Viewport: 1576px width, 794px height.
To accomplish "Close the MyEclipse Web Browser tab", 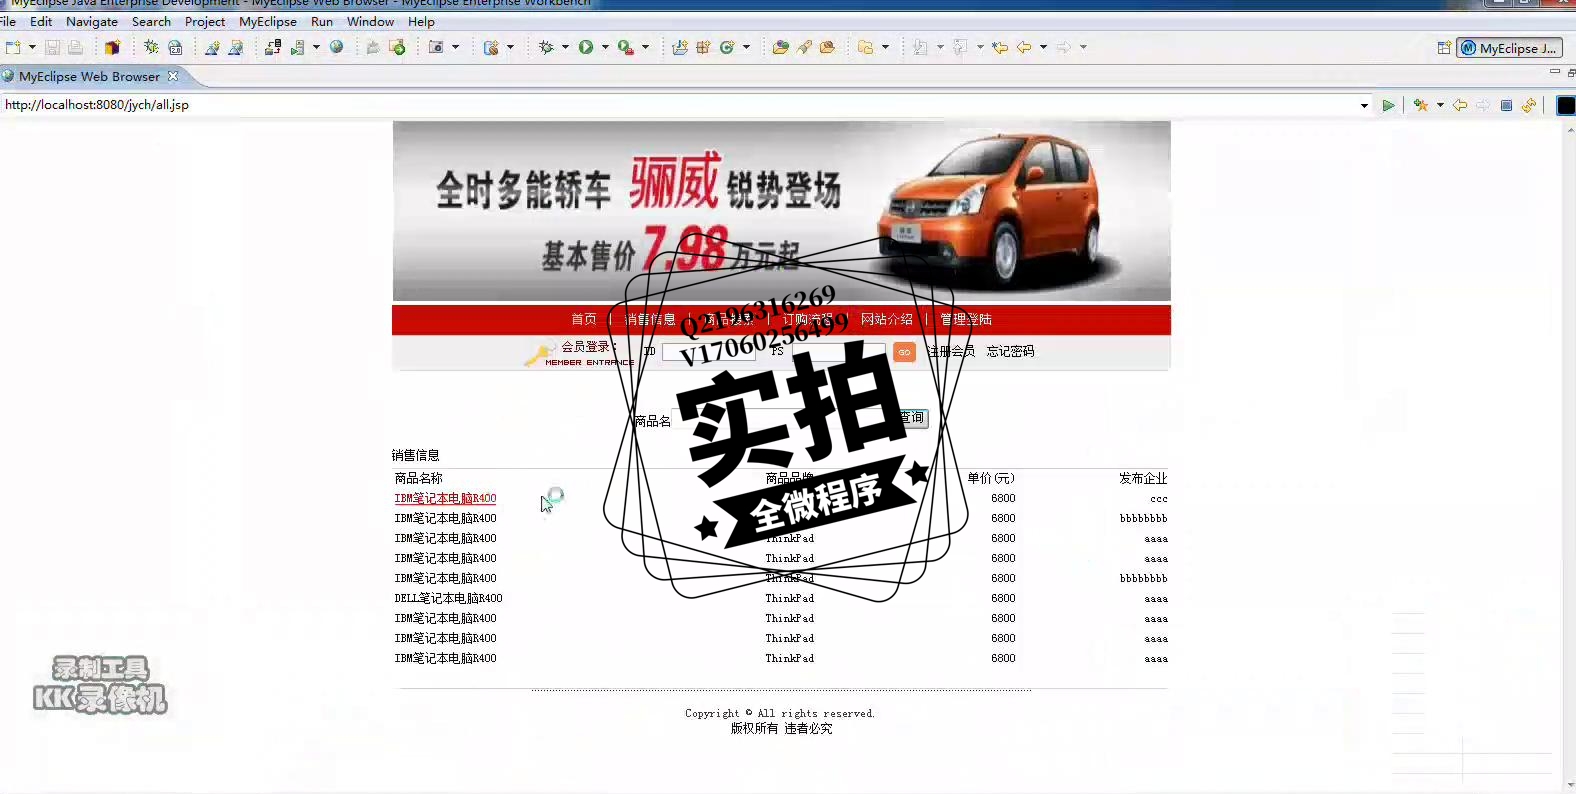I will pyautogui.click(x=173, y=76).
